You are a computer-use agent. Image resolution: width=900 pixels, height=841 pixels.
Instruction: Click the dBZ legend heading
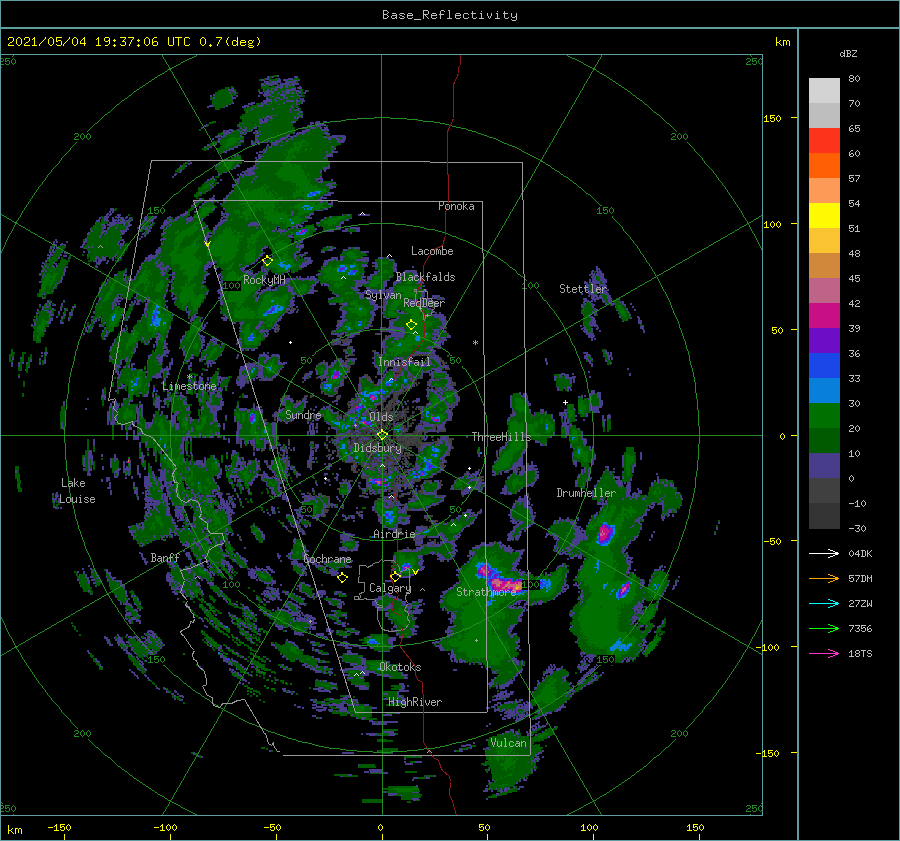tap(848, 53)
